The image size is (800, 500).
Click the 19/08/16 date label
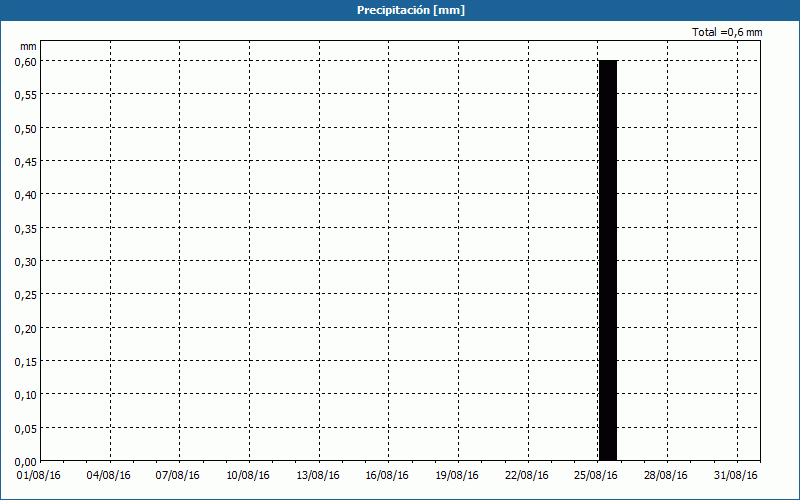click(x=457, y=476)
